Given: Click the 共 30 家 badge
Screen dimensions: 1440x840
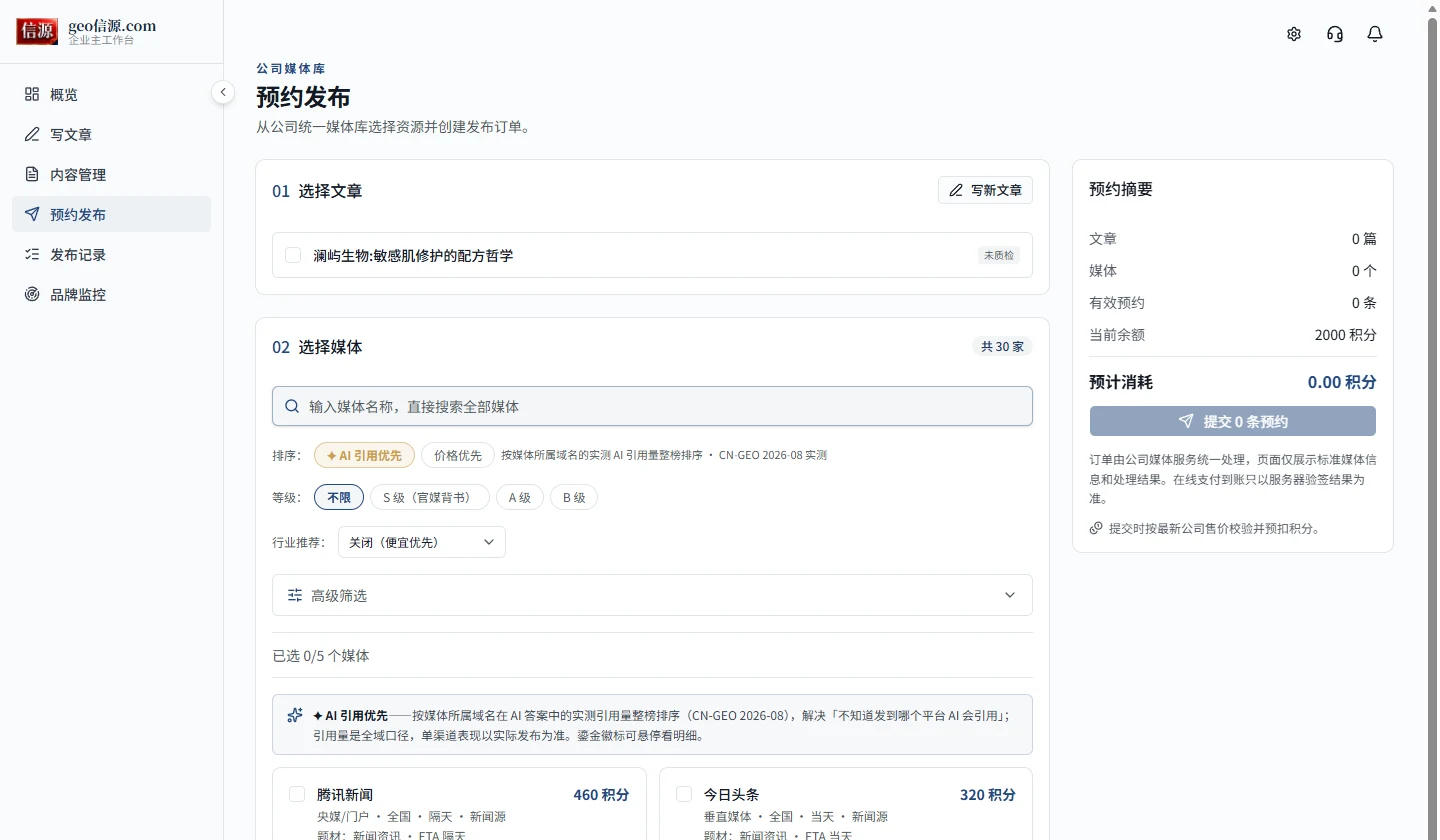Looking at the screenshot, I should pyautogui.click(x=1002, y=346).
